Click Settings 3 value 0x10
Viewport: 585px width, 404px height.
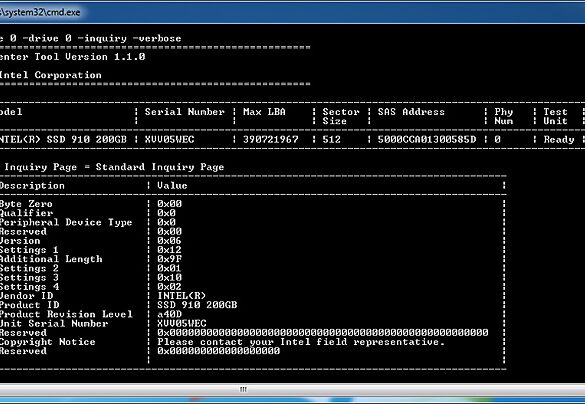(169, 278)
